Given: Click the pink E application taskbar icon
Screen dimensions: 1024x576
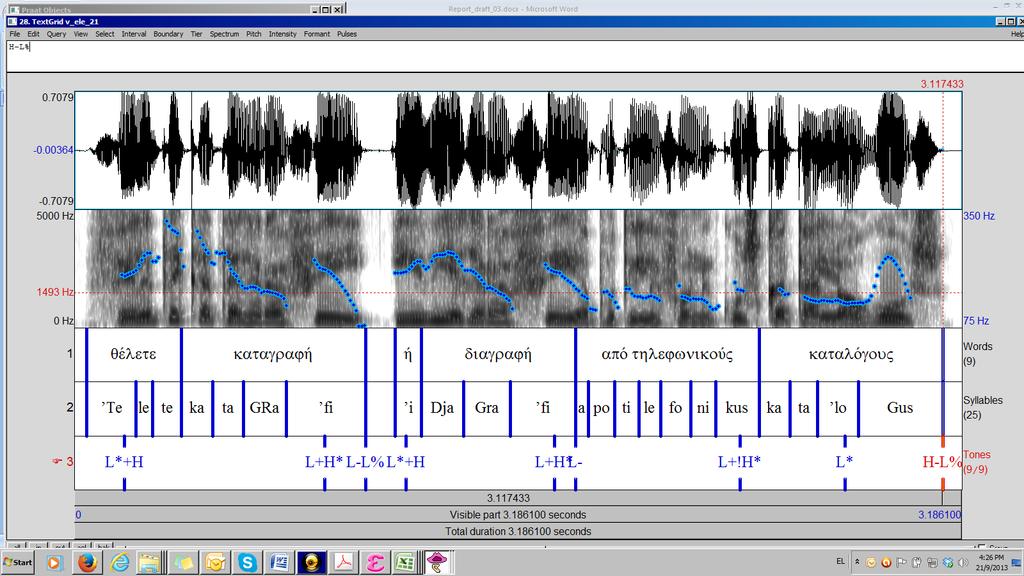Looking at the screenshot, I should coord(375,562).
